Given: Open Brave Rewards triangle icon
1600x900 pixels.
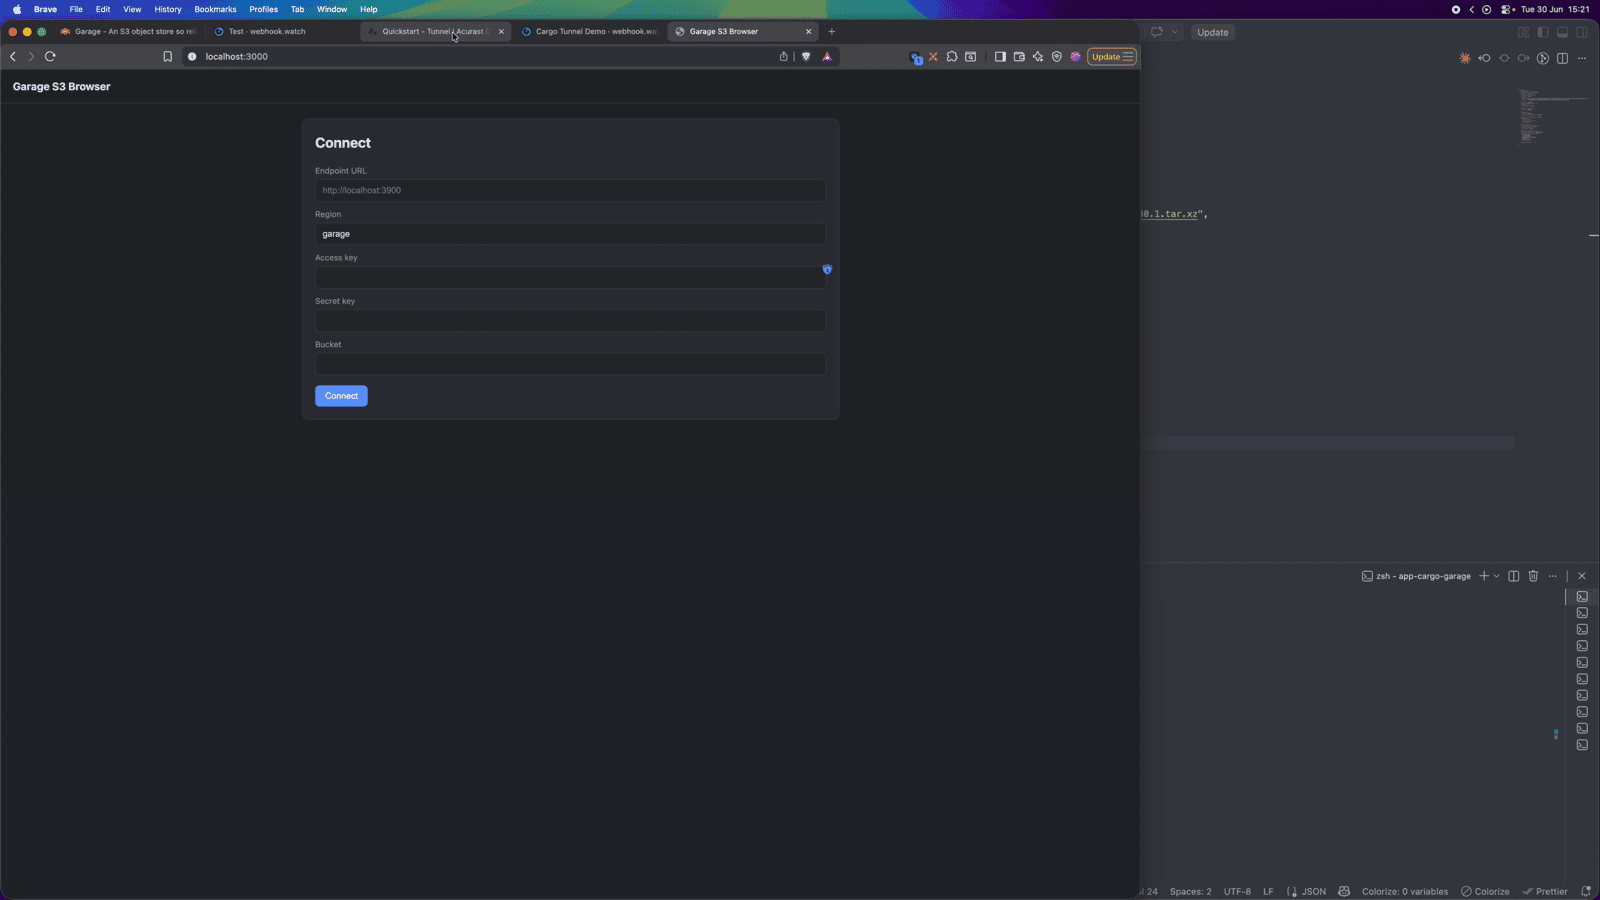Looking at the screenshot, I should [827, 57].
